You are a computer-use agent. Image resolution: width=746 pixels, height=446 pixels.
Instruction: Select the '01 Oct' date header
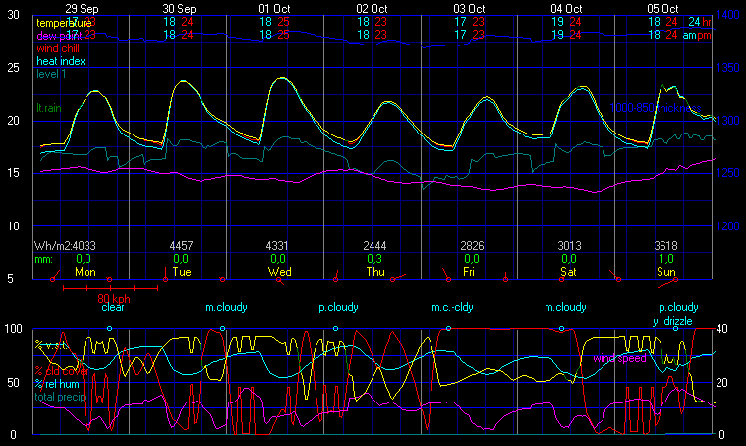[x=274, y=7]
